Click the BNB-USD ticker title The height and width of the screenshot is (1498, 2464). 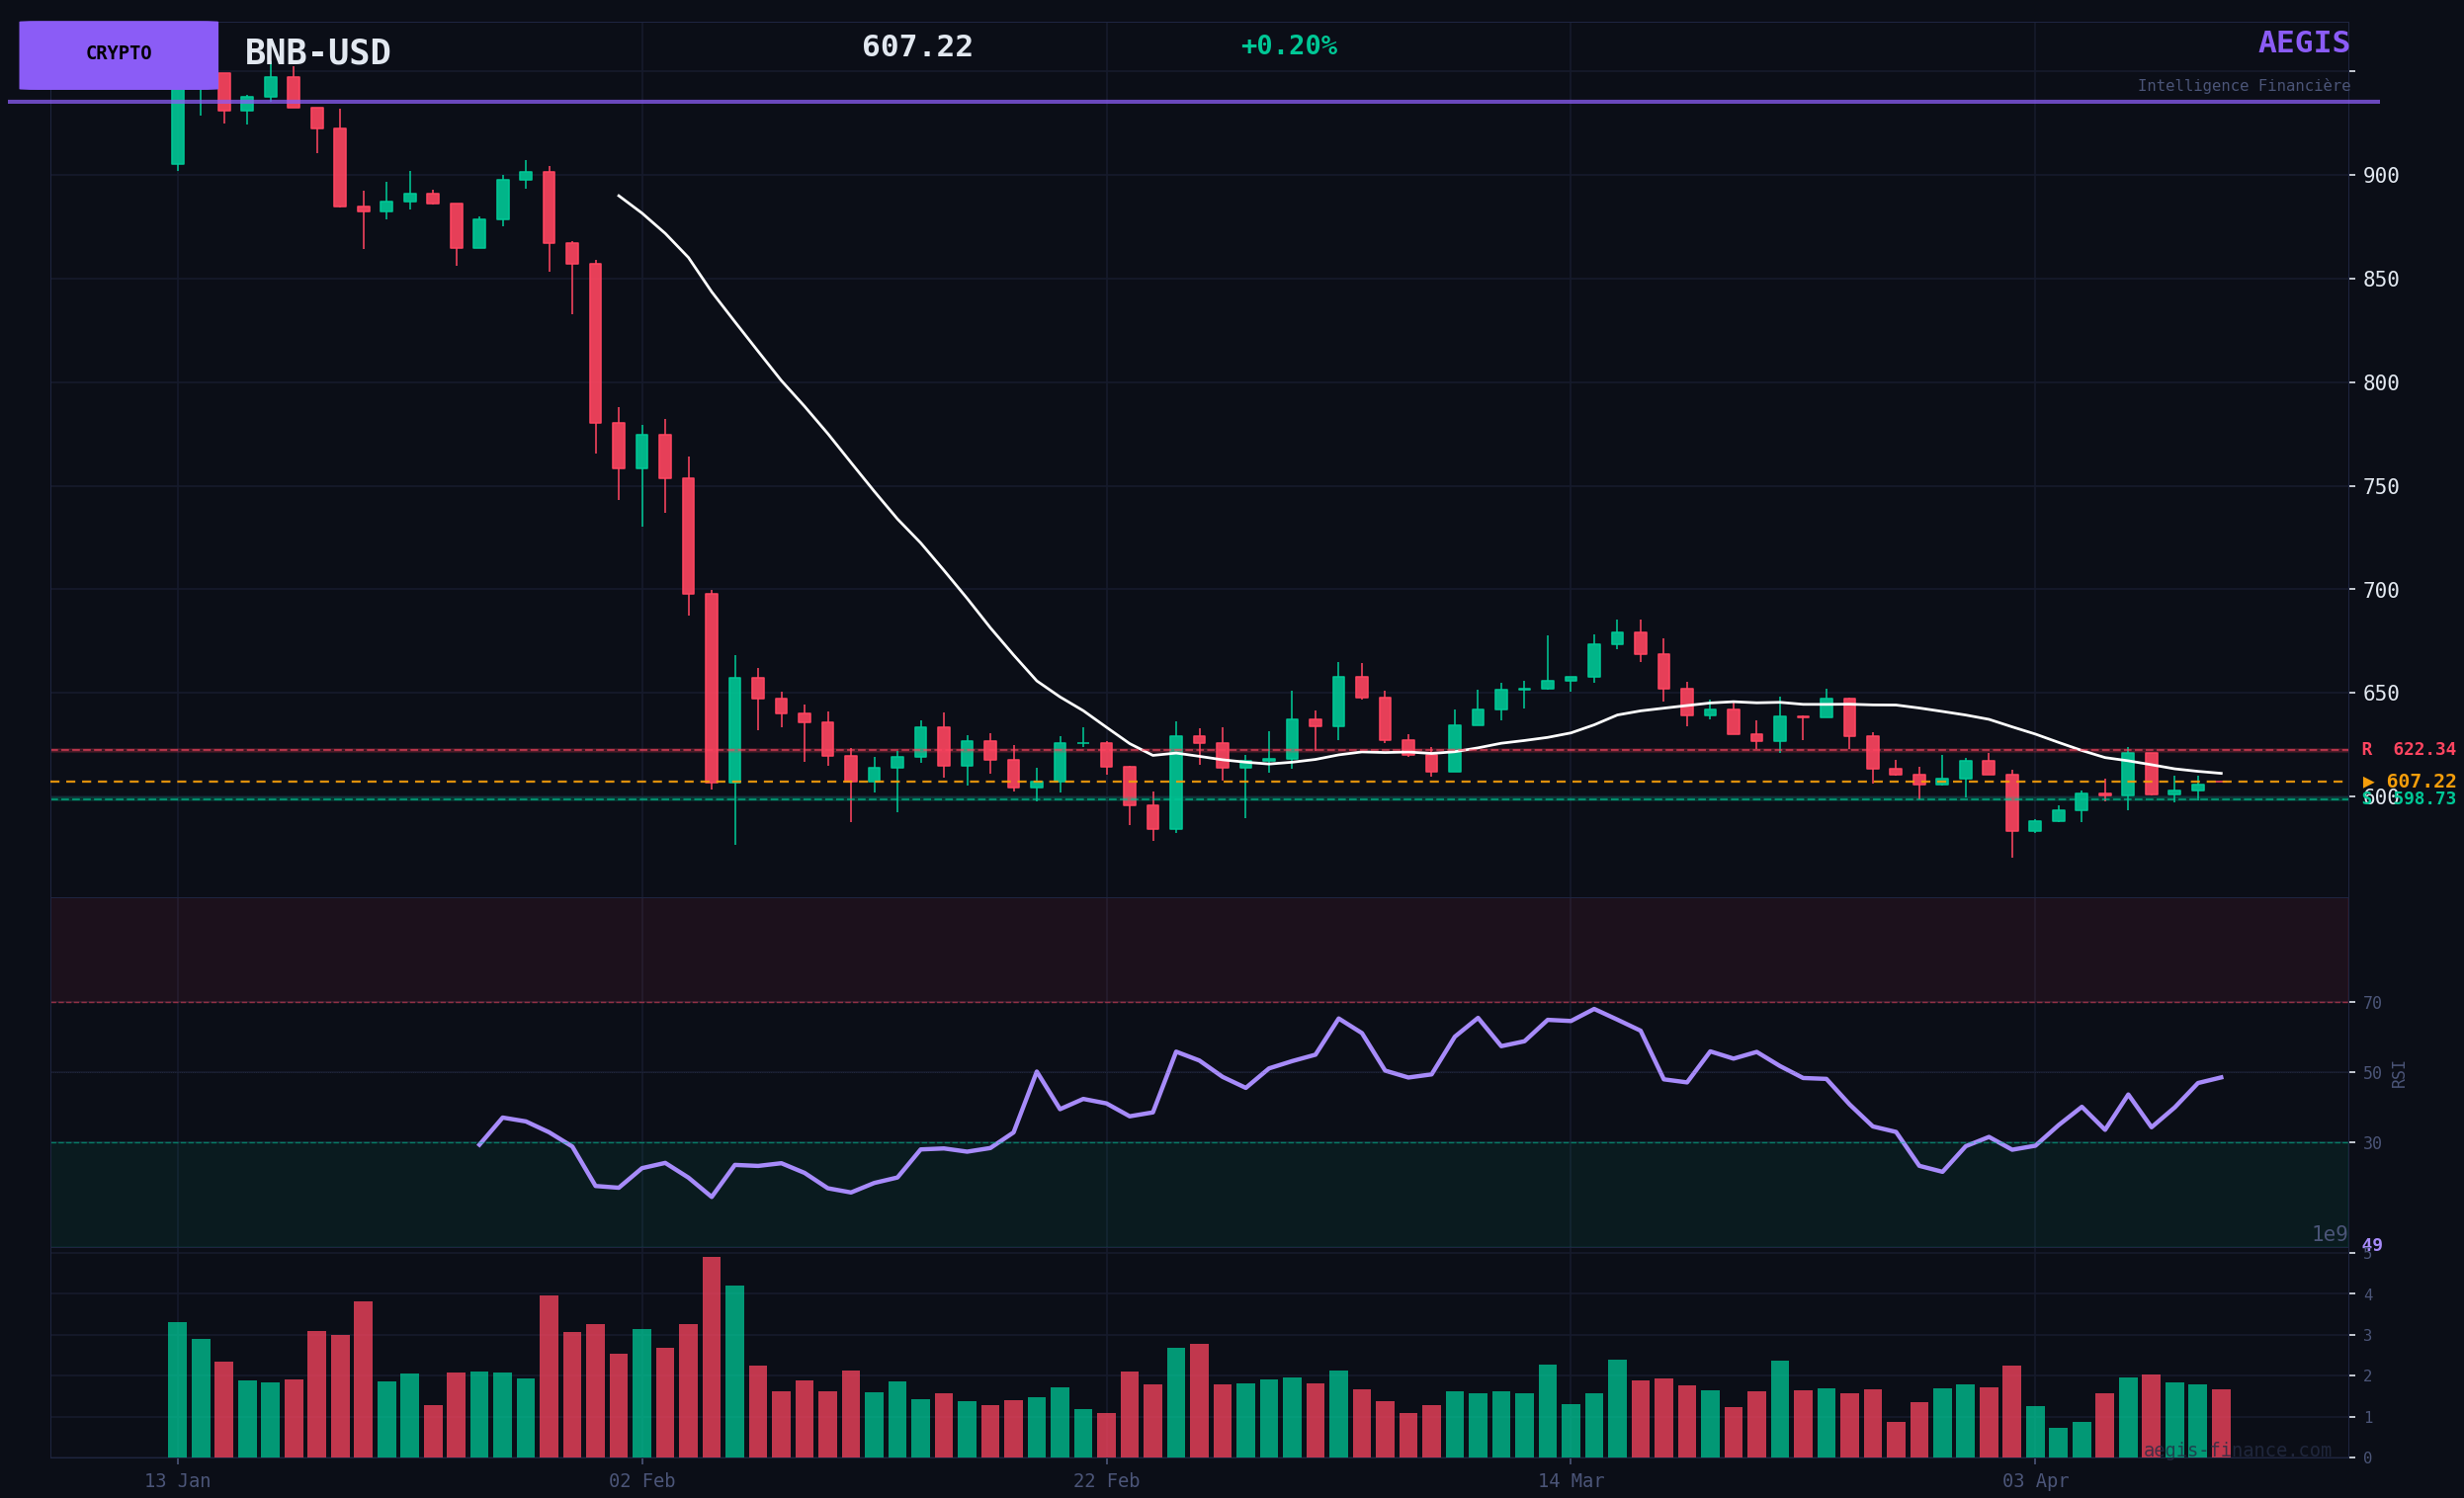pyautogui.click(x=317, y=52)
